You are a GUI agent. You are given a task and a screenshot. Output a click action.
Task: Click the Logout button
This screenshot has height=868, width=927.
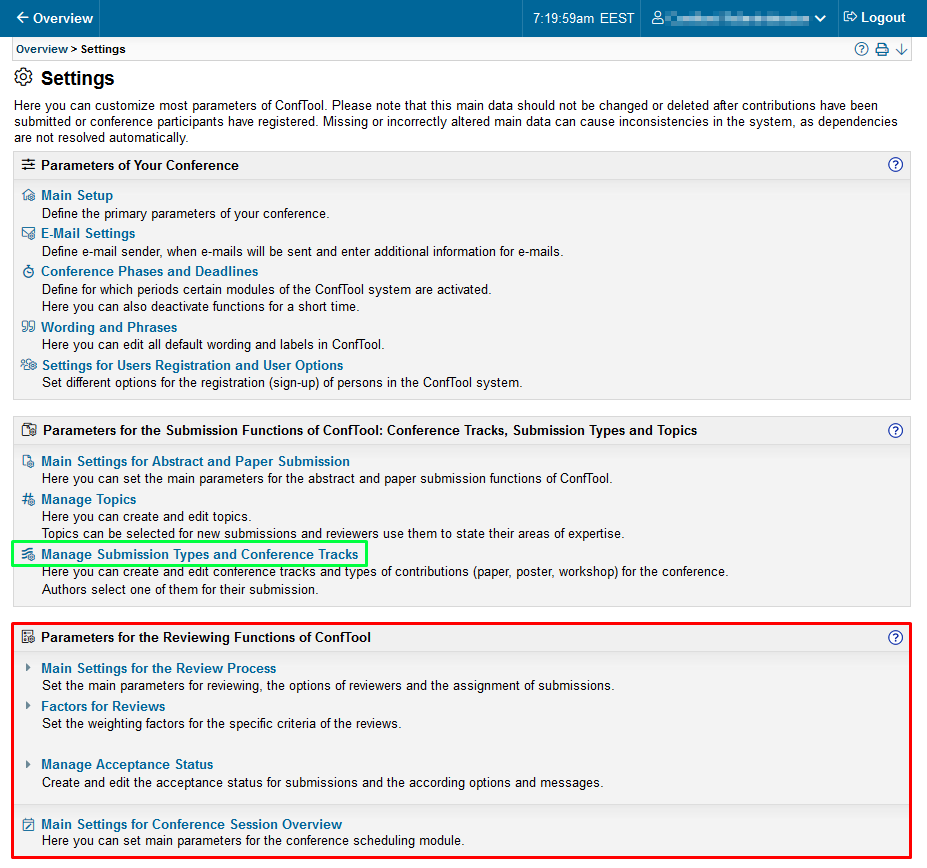coord(874,17)
